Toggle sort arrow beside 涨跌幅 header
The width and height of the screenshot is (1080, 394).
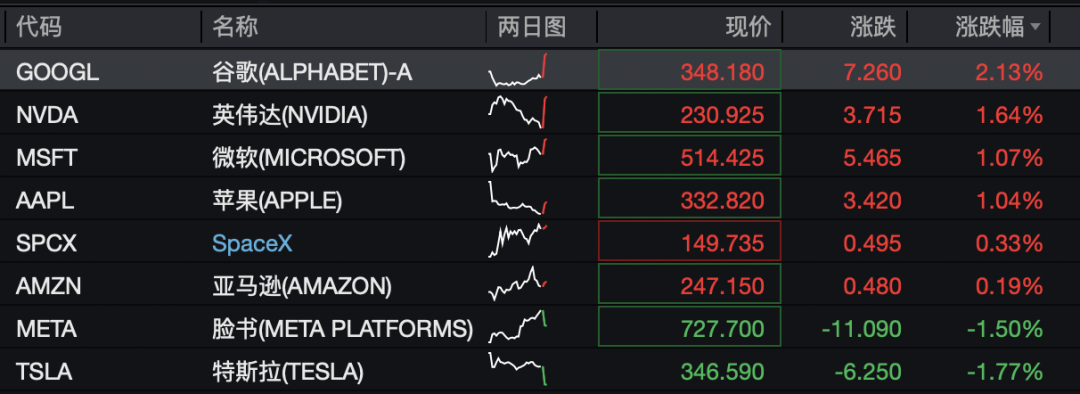1035,28
